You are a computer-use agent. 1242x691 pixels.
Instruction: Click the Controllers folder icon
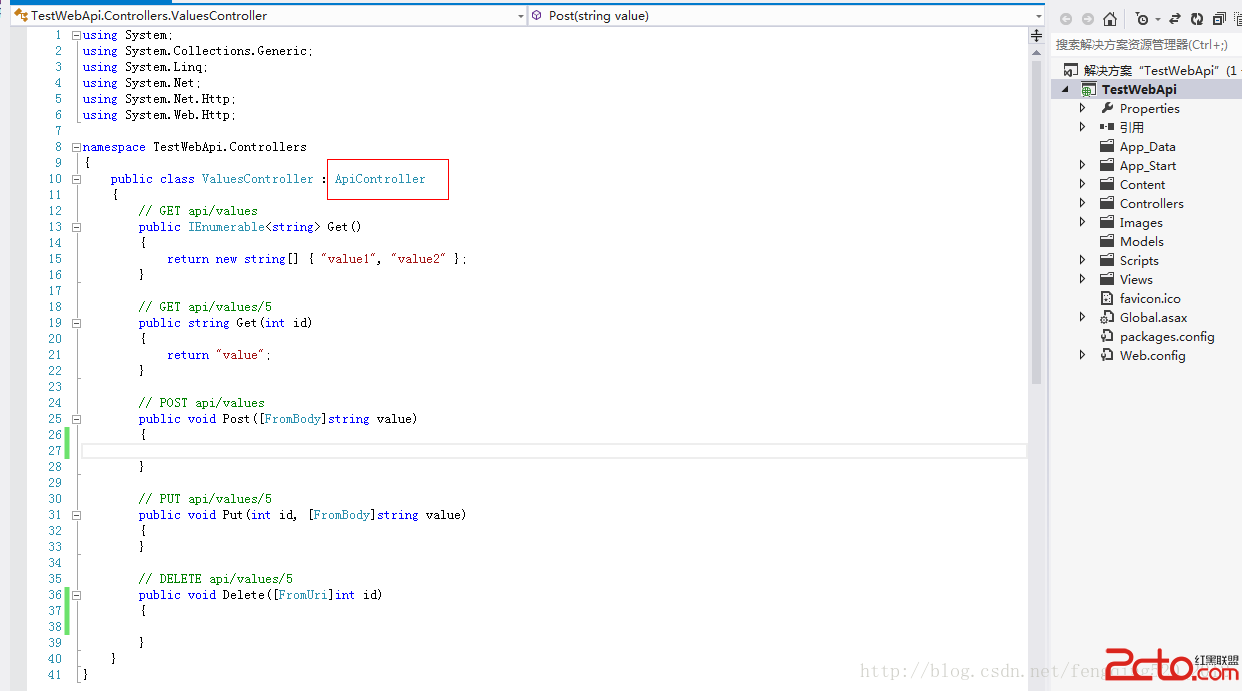tap(1107, 203)
